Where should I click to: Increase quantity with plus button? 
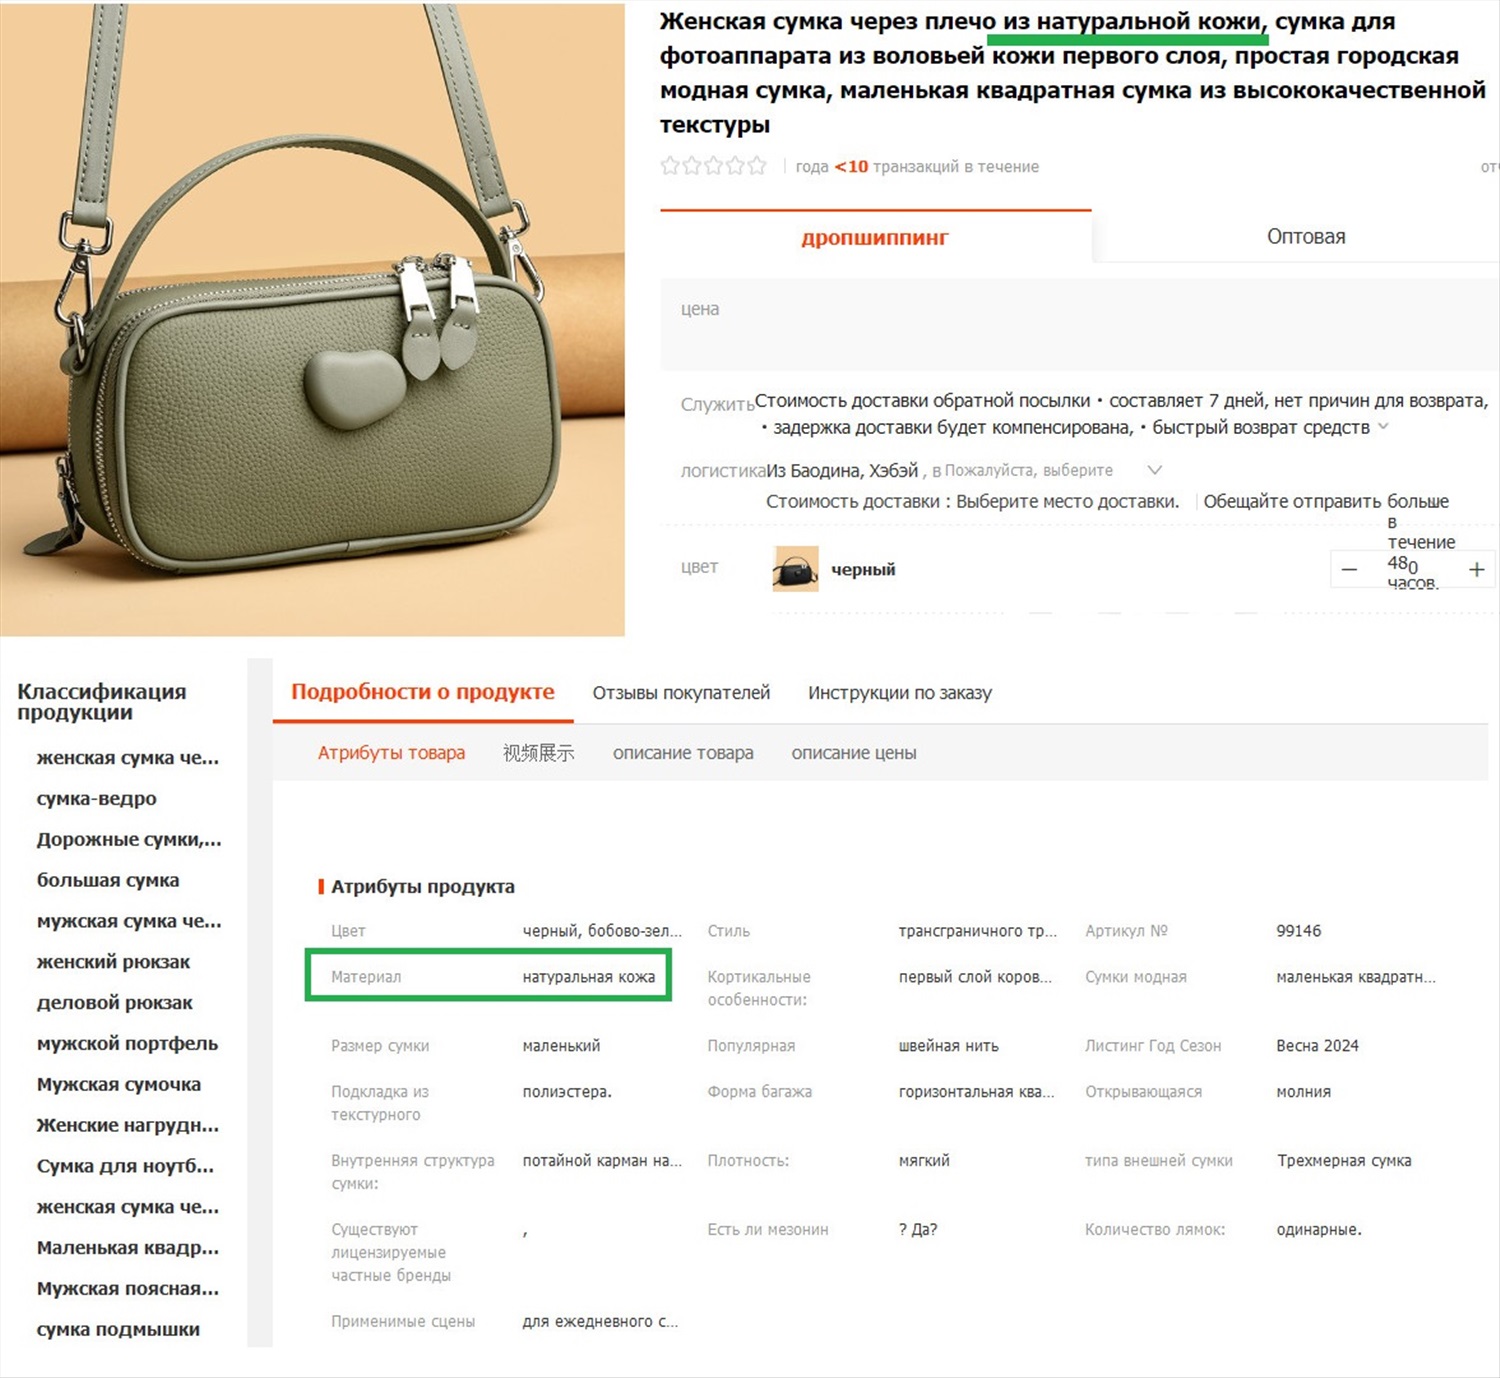[1476, 569]
